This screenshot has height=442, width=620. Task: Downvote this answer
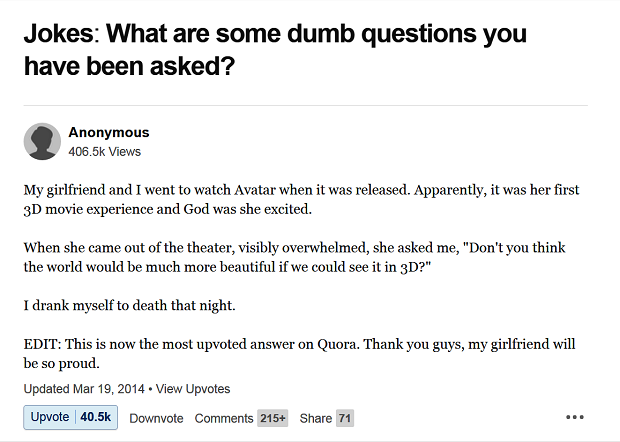pos(156,418)
